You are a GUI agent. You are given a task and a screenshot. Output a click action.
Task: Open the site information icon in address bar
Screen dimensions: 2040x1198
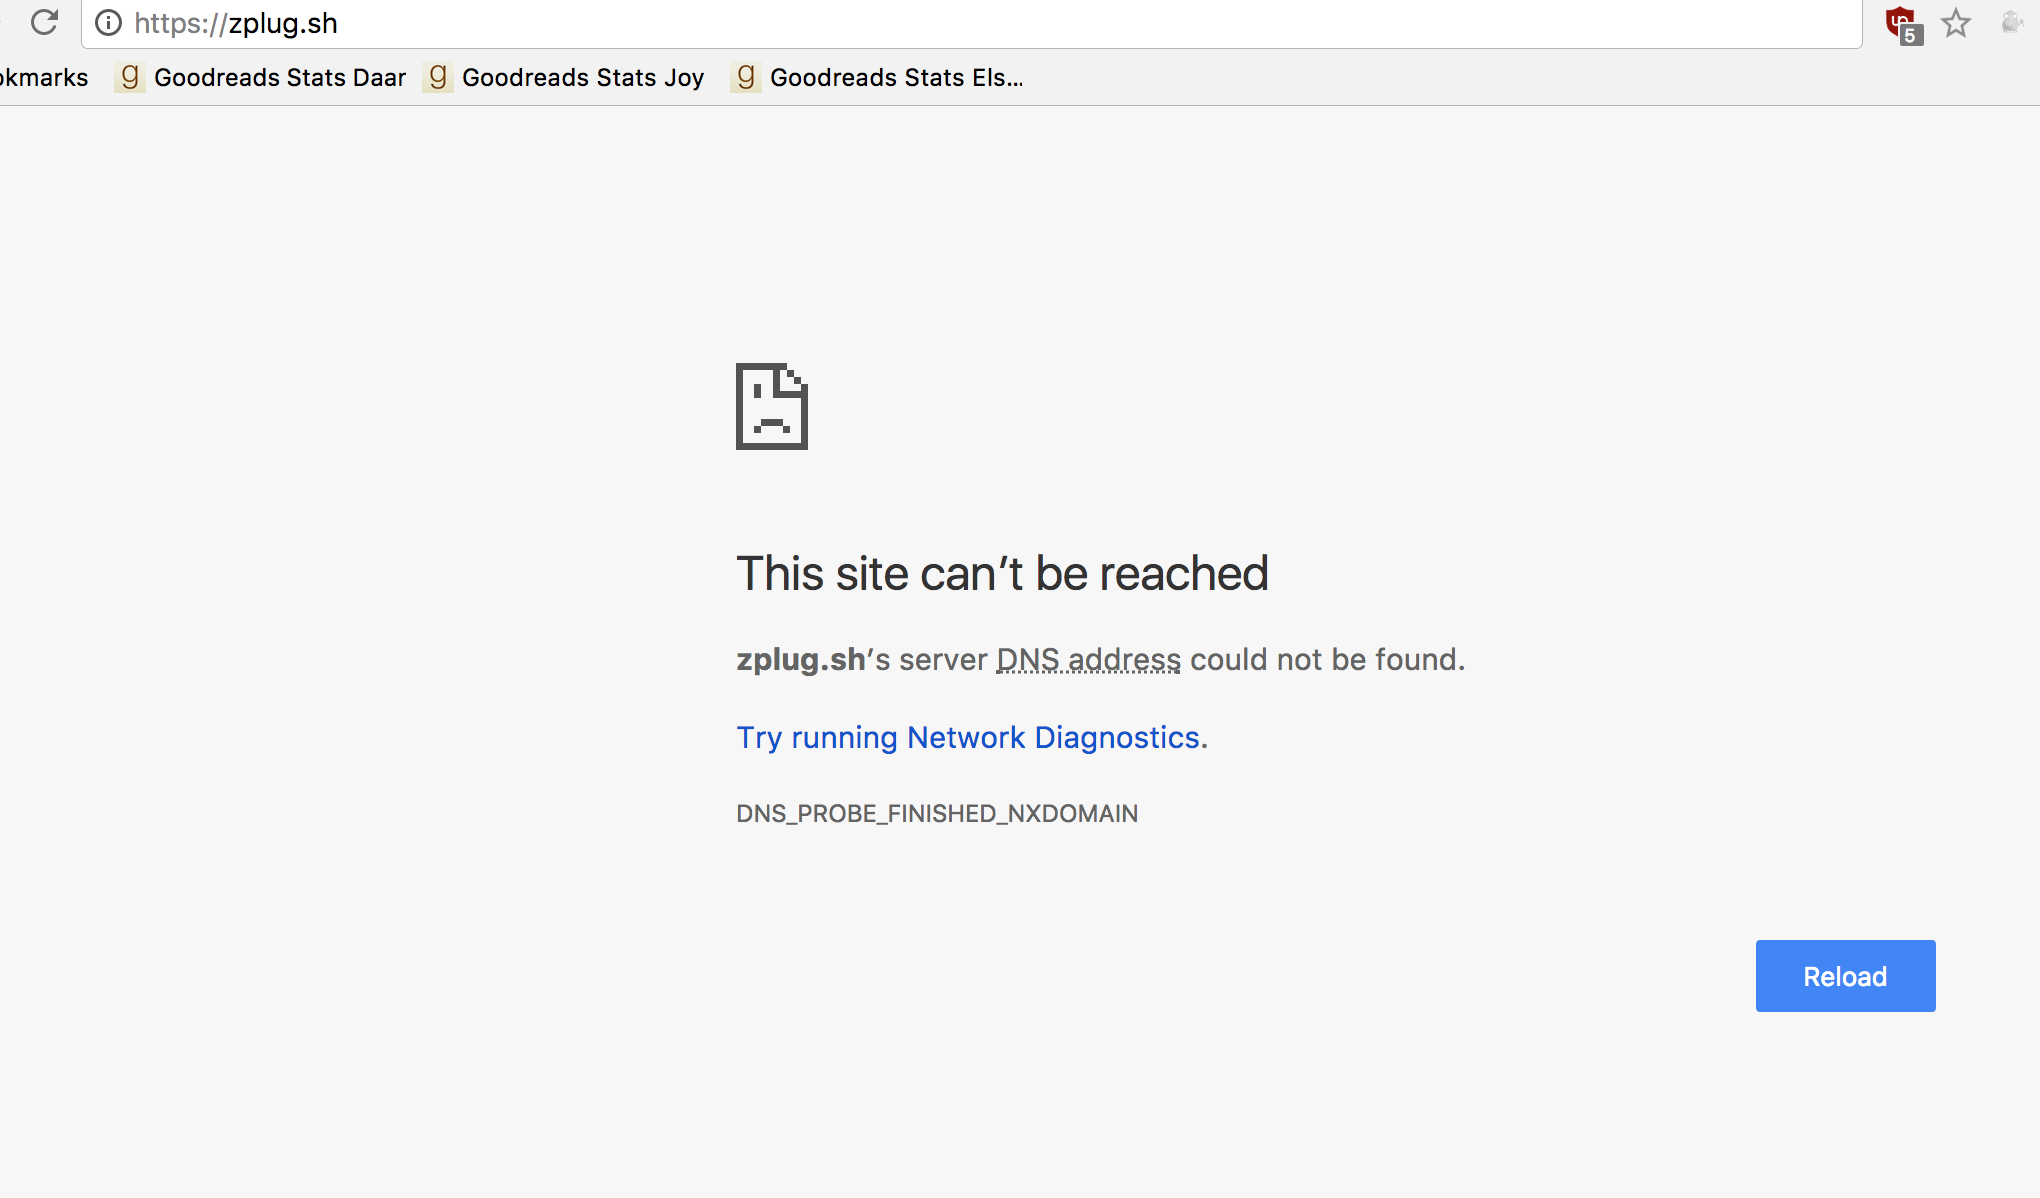pyautogui.click(x=108, y=22)
